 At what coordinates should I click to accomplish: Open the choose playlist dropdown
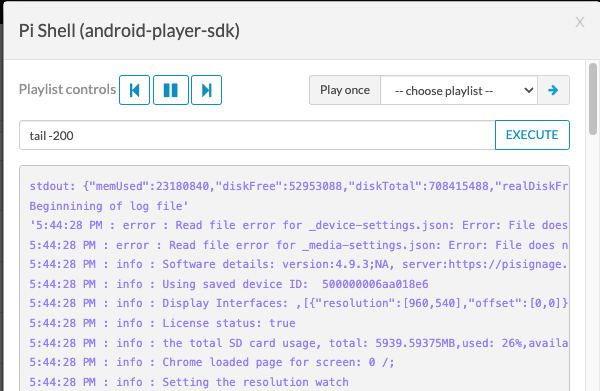459,90
